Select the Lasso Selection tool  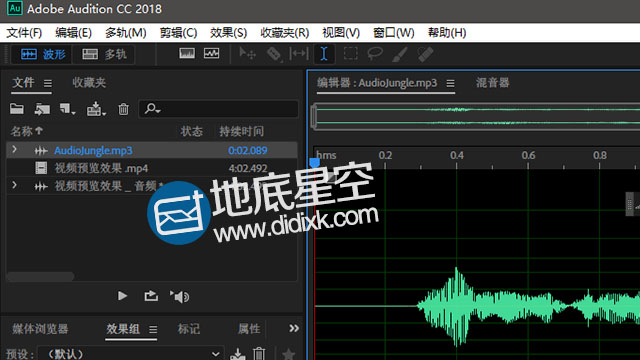[375, 54]
